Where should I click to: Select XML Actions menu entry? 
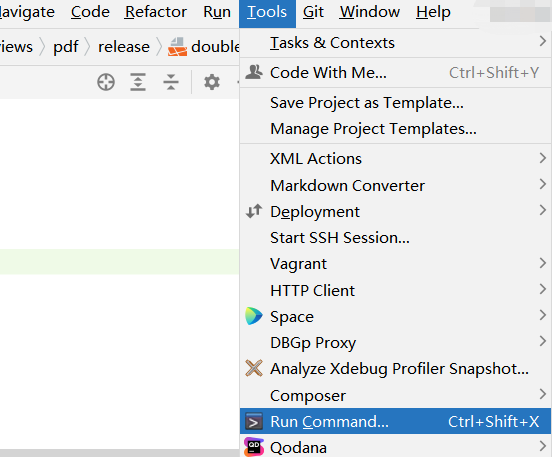coord(395,159)
